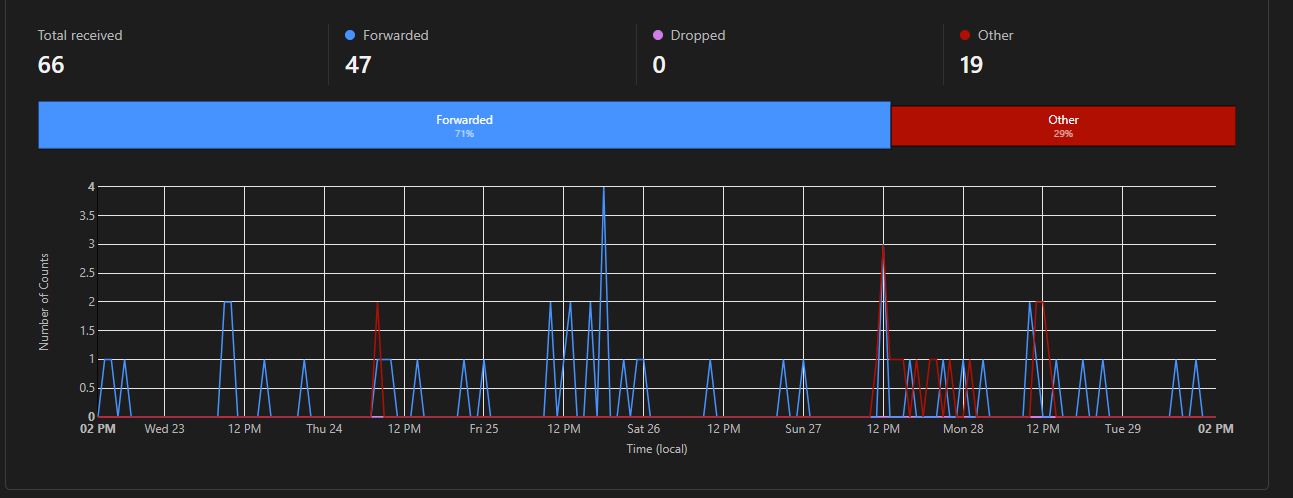The width and height of the screenshot is (1293, 498).
Task: Click the Total received label
Action: [x=80, y=35]
